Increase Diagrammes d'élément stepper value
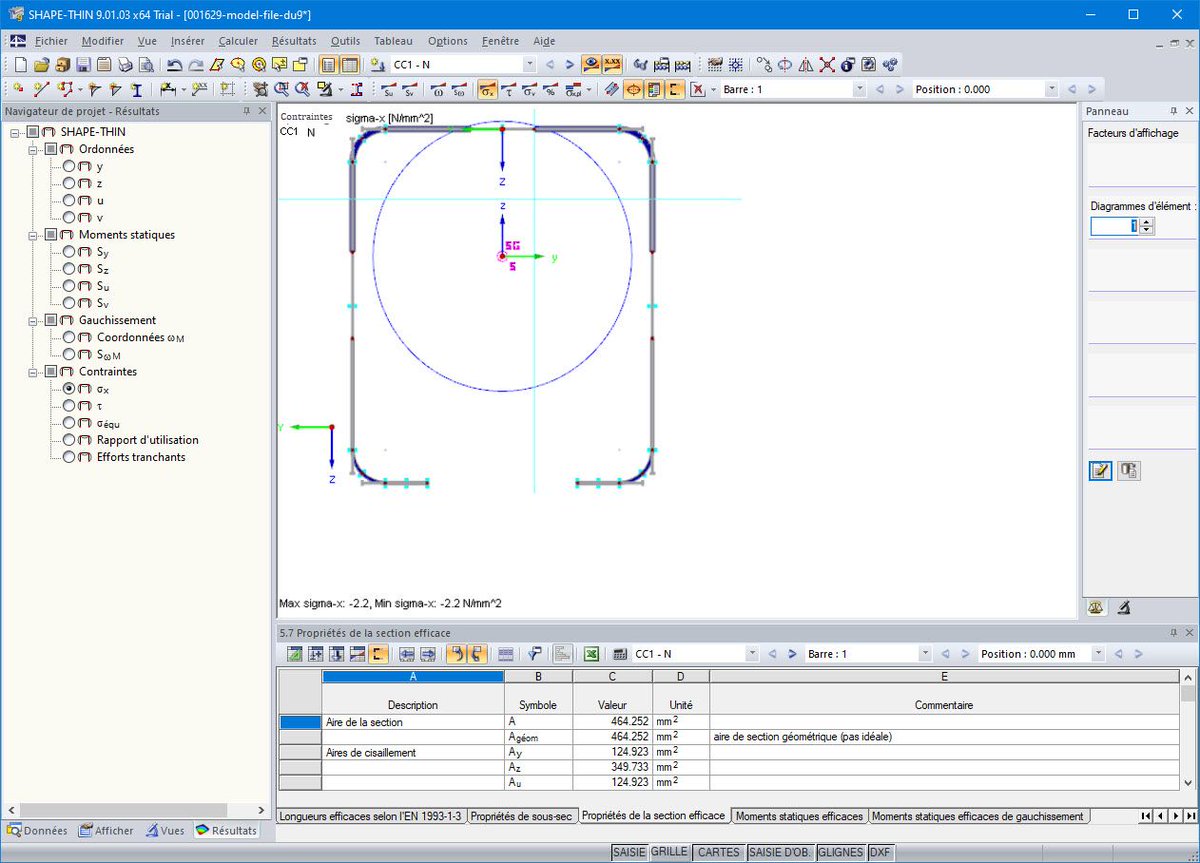1200x863 pixels. 1147,222
